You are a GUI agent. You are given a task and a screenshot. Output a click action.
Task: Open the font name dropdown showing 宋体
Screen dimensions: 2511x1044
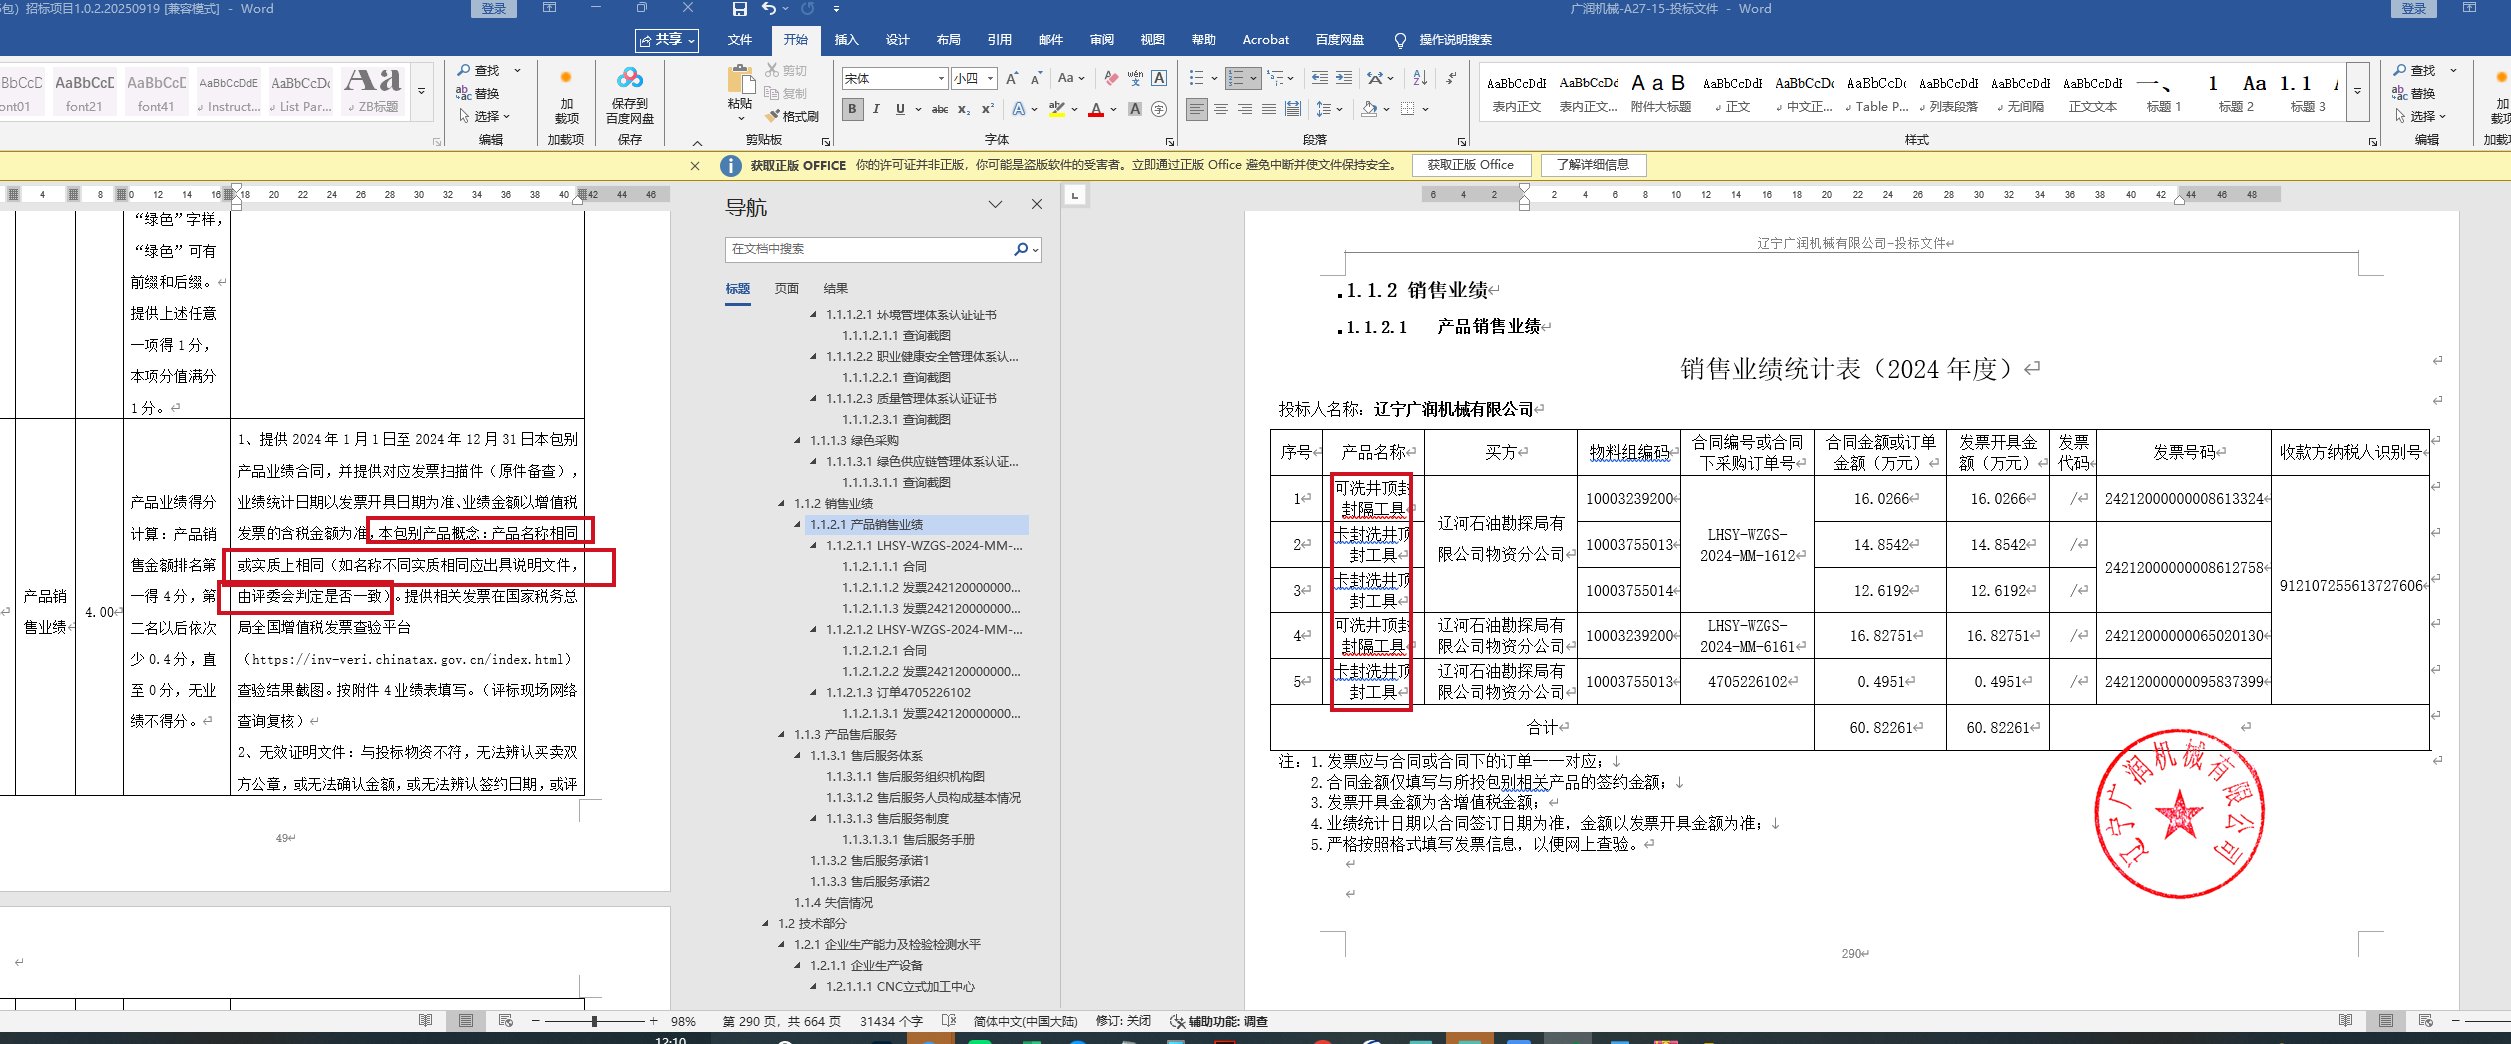[940, 78]
